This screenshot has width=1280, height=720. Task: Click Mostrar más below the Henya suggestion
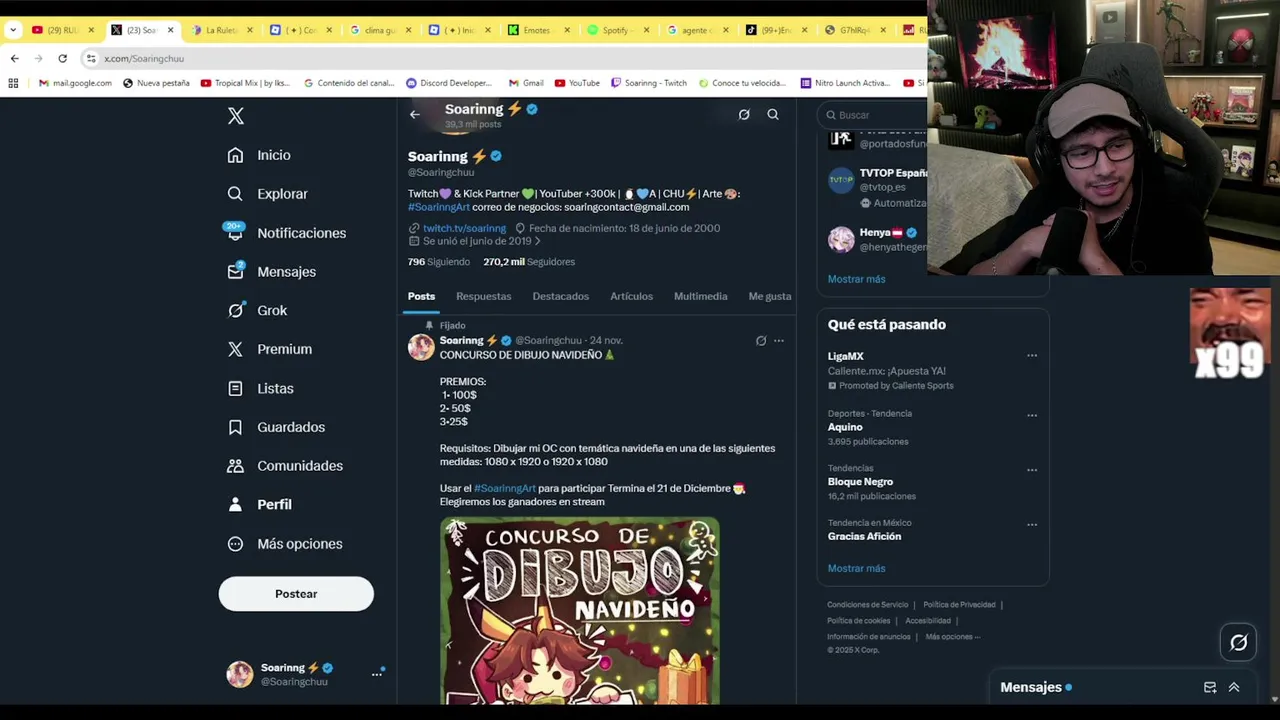[856, 279]
